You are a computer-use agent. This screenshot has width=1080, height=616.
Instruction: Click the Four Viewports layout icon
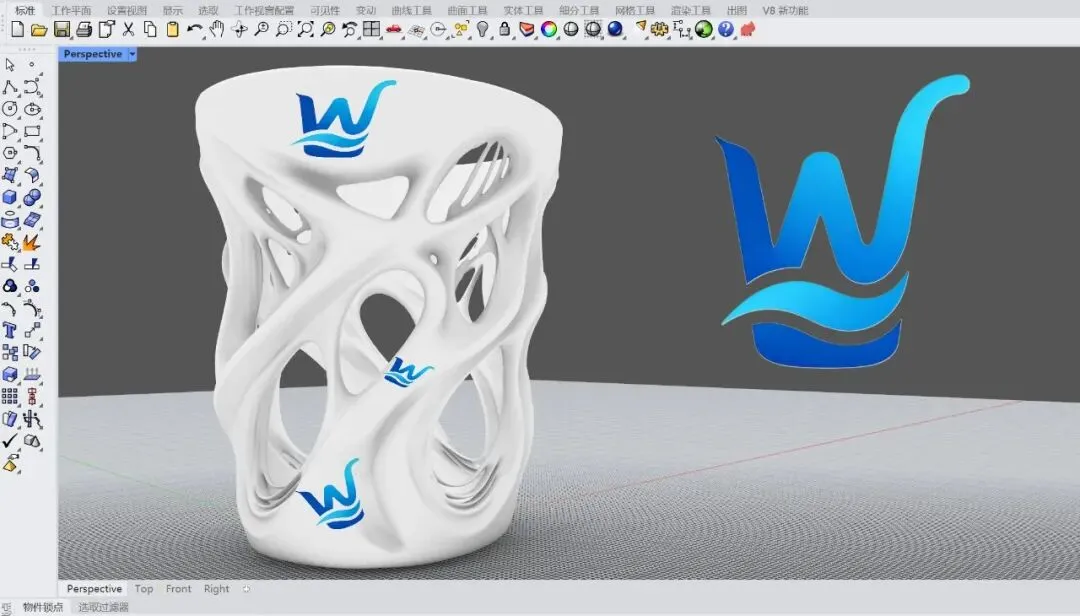[x=372, y=29]
